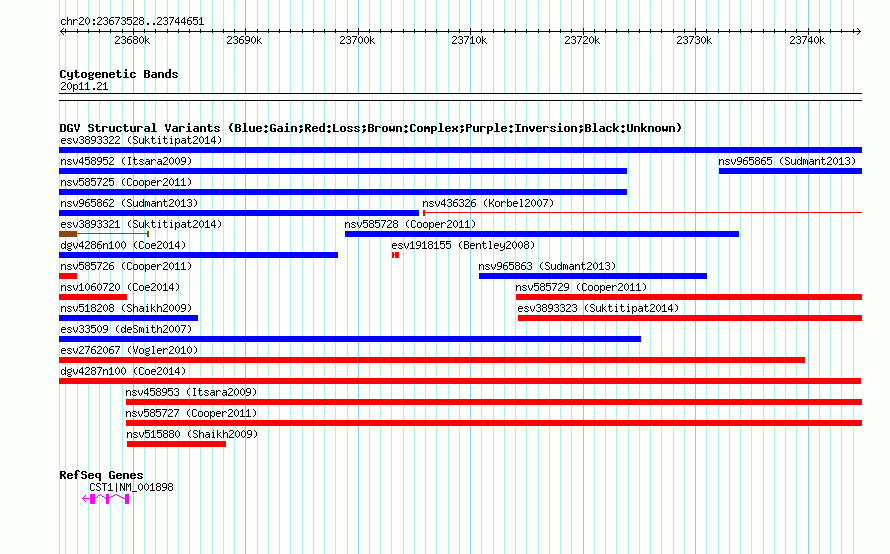Click the nsv585729 red loss bar

coord(689,297)
